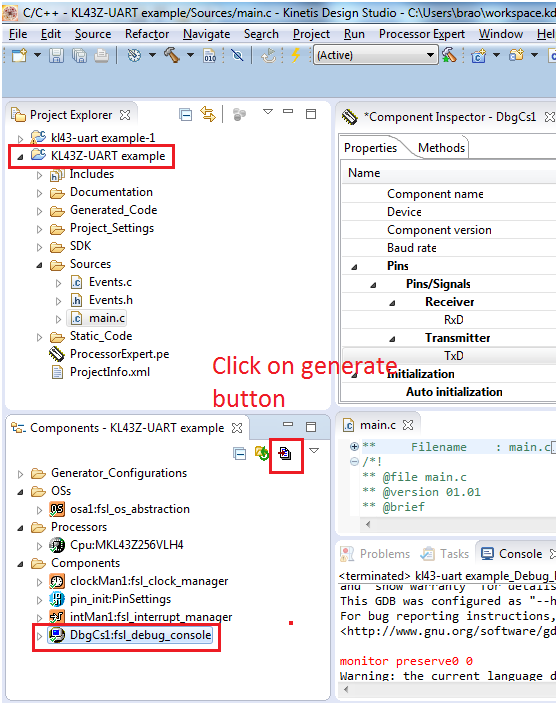Collapse all in Project Explorer
The image size is (558, 705).
tap(185, 115)
